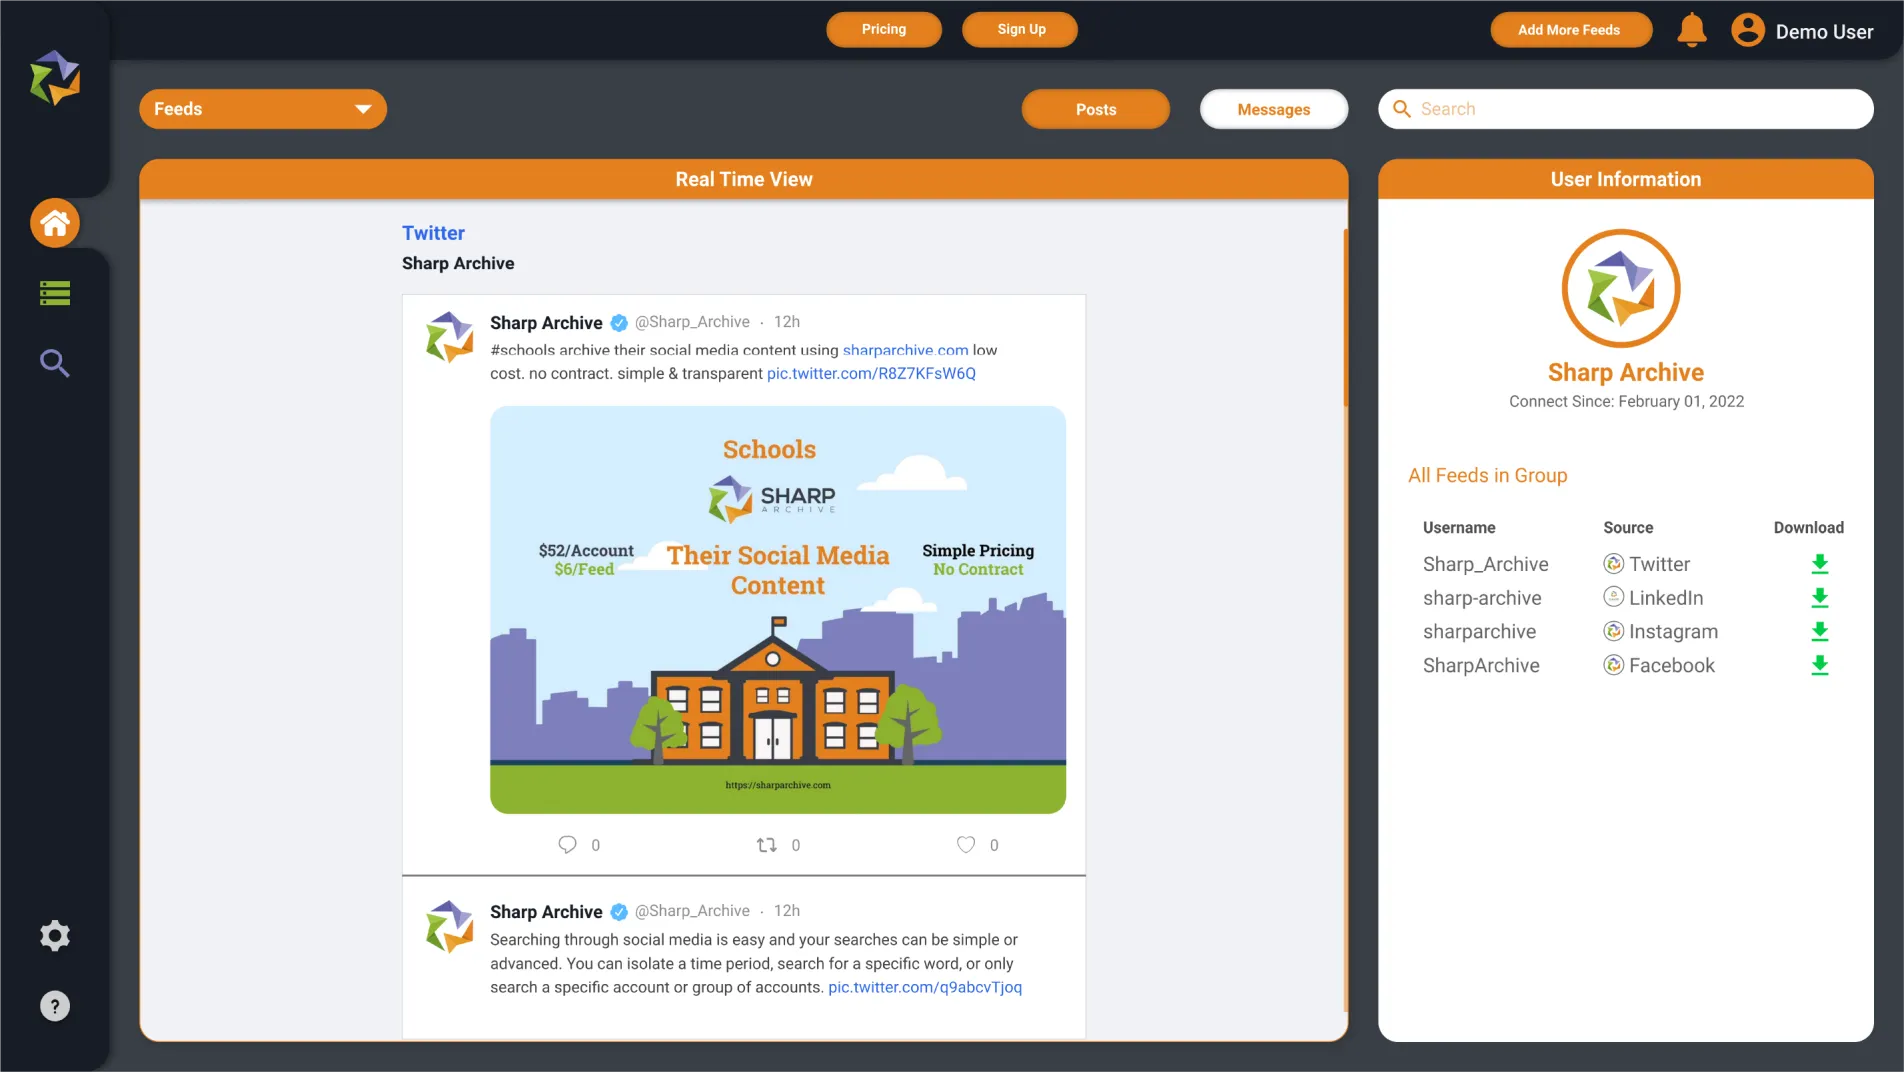The image size is (1904, 1072).
Task: Click @Sharp_Archive handle on first tweet
Action: tap(692, 322)
